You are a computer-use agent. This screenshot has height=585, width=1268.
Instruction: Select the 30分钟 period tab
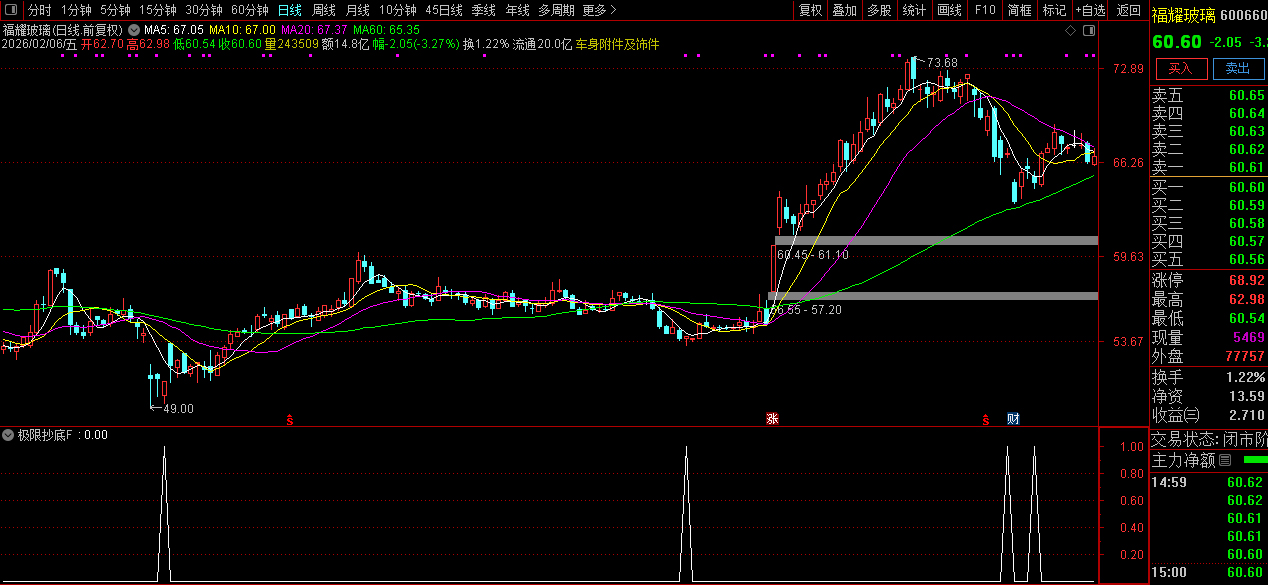[204, 10]
